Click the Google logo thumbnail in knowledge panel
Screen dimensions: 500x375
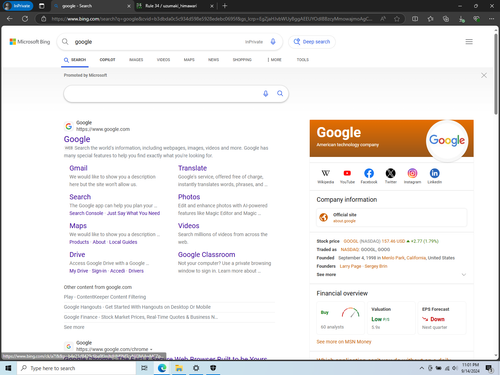click(447, 140)
